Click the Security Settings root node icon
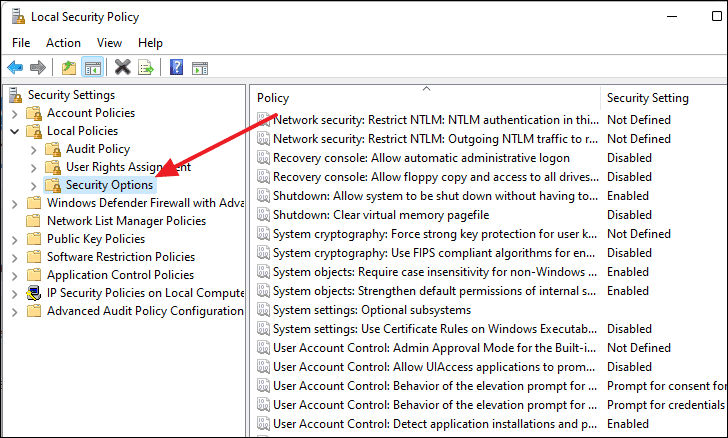The height and width of the screenshot is (438, 728). click(15, 95)
